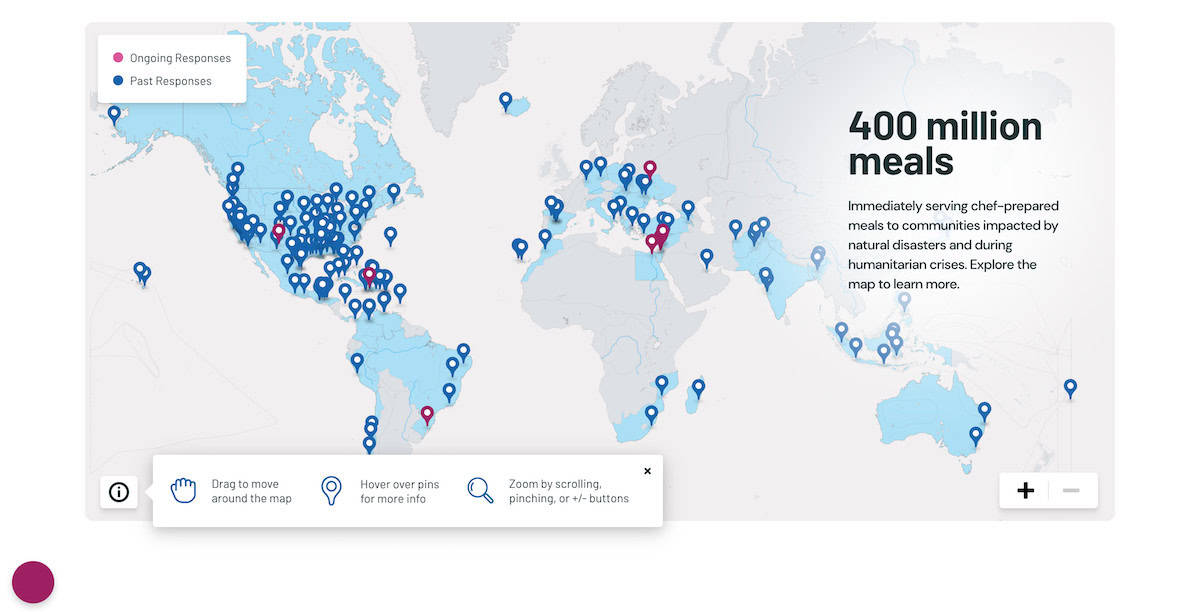Open the pink pin in southern Brazil
Image resolution: width=1200 pixels, height=612 pixels.
[427, 413]
